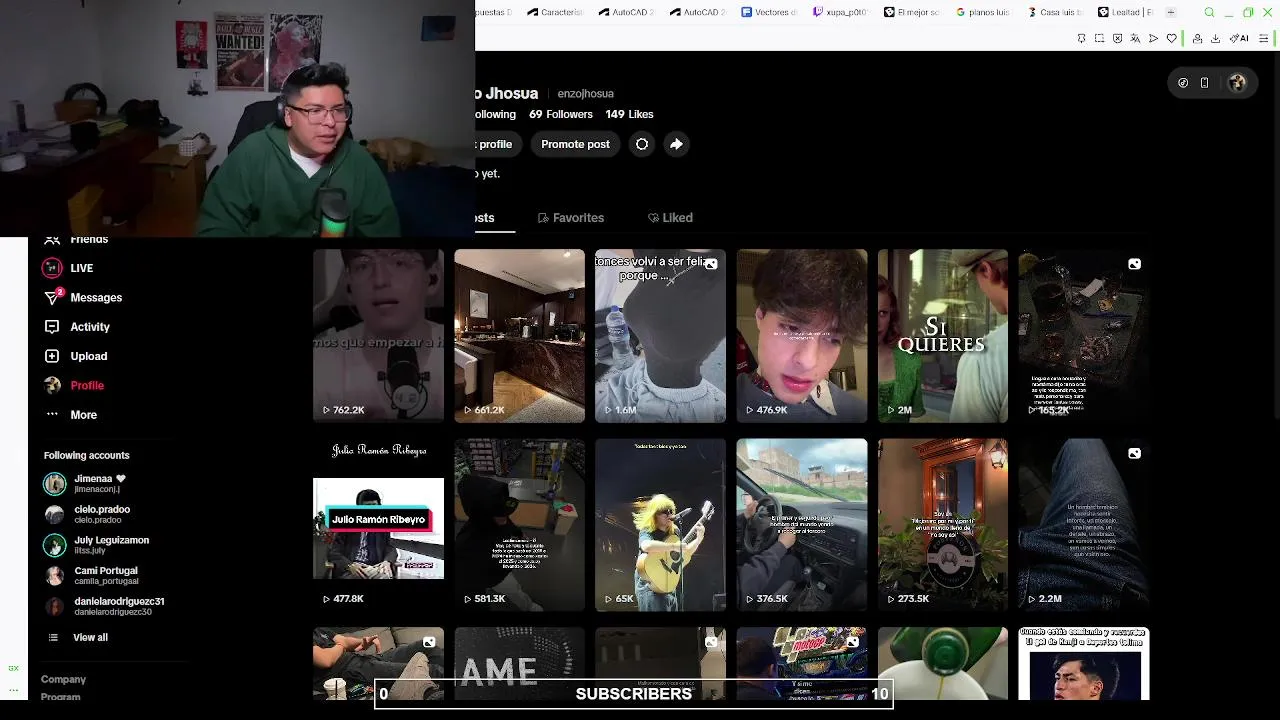This screenshot has height=720, width=1280.
Task: Click the browser downloads icon
Action: pyautogui.click(x=1215, y=38)
